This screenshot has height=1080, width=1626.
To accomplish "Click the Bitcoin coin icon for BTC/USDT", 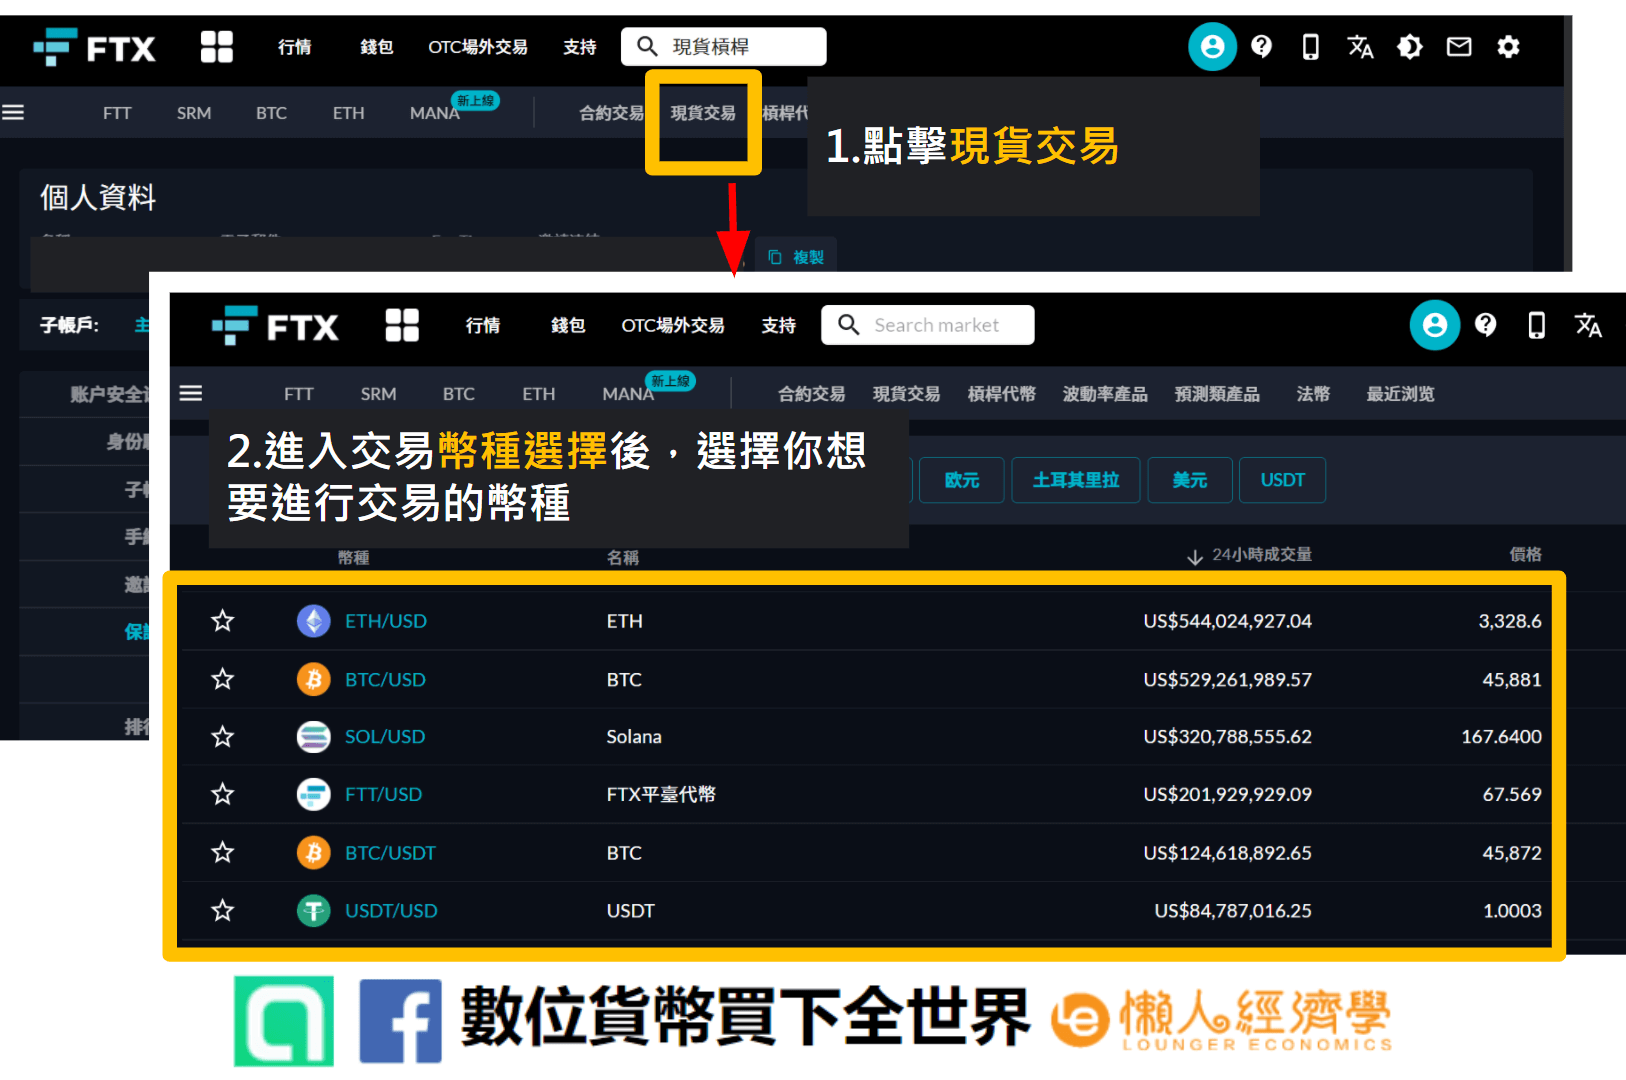I will point(314,852).
